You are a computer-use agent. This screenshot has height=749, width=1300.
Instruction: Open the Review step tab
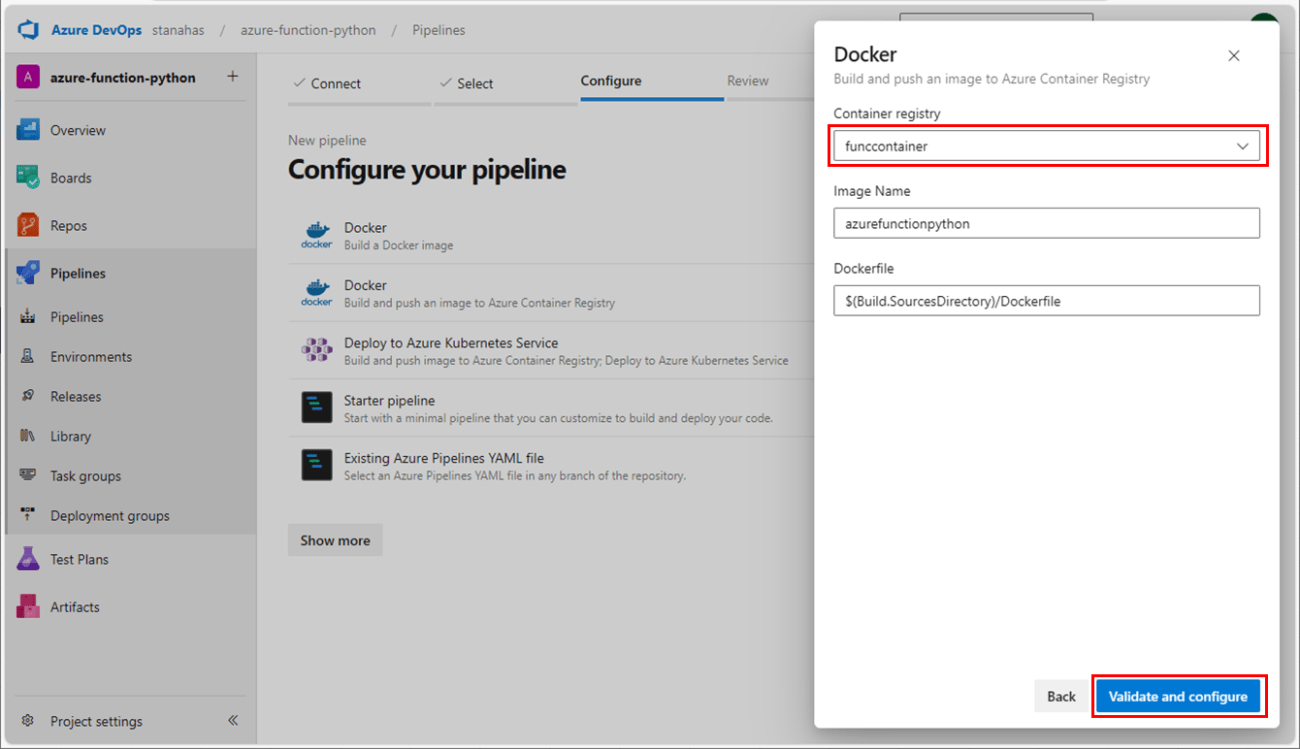point(748,81)
